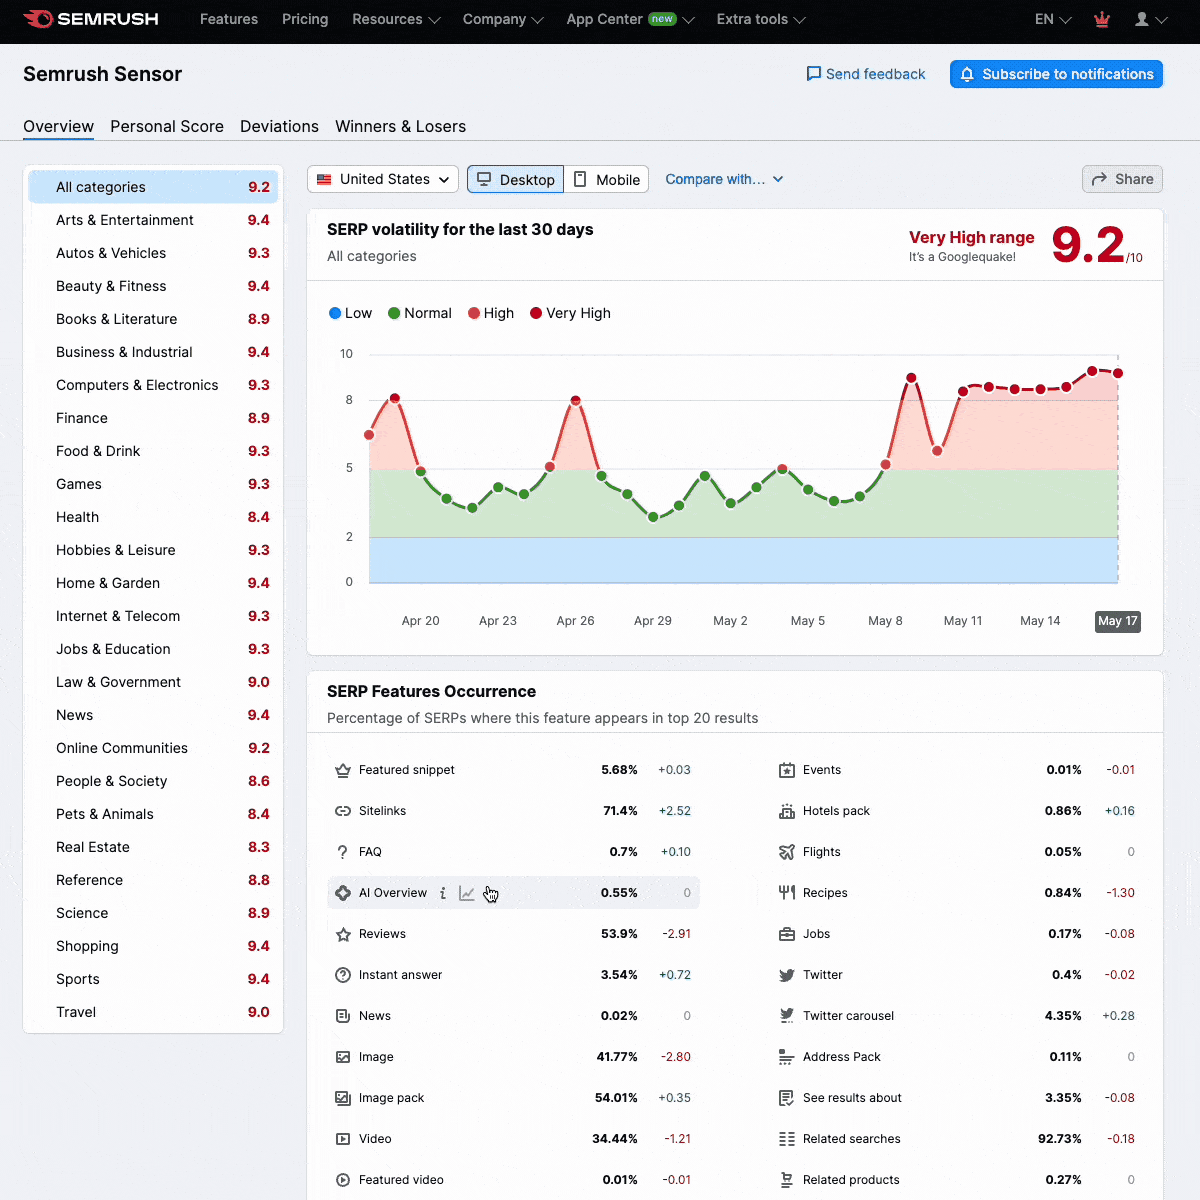Open the user profile menu
The height and width of the screenshot is (1200, 1200).
click(x=1151, y=19)
